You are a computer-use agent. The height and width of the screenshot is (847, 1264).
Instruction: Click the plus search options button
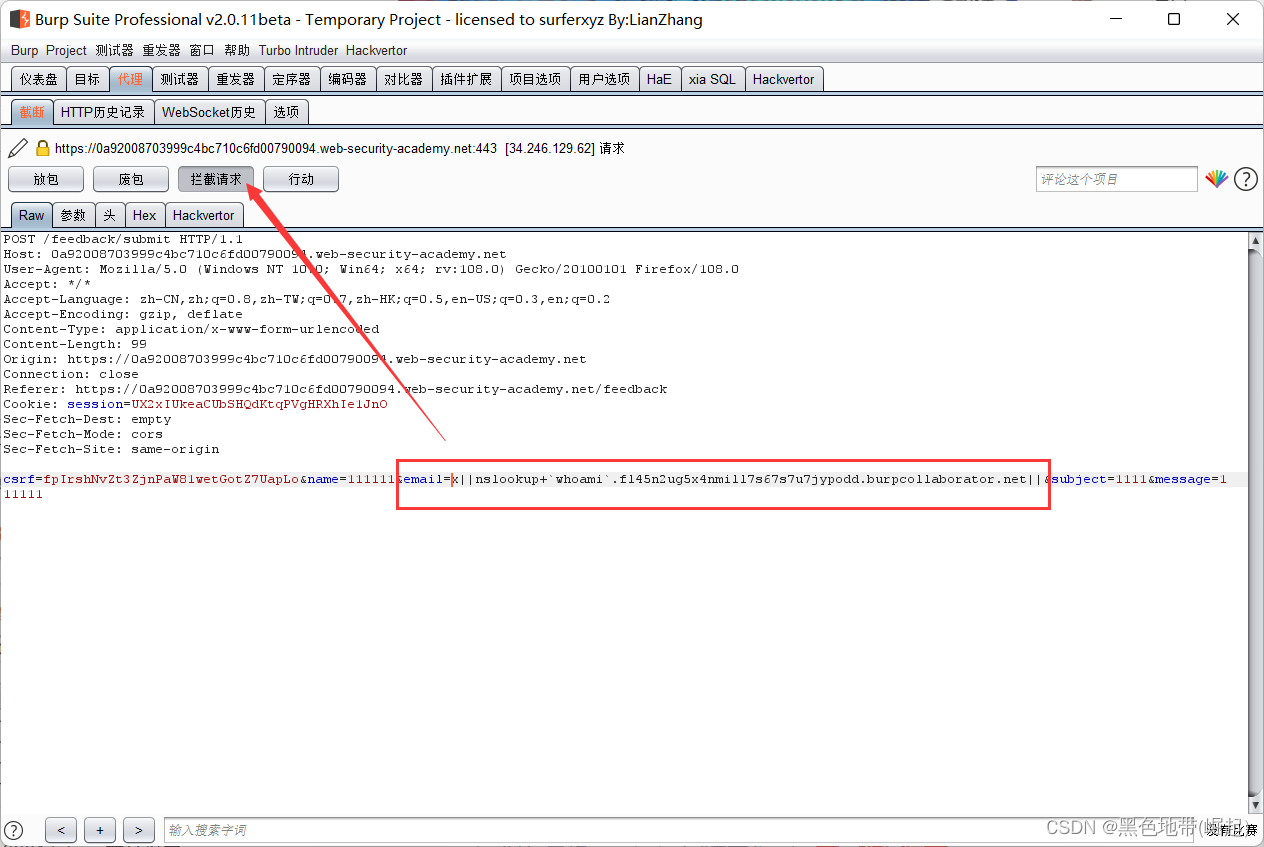100,830
